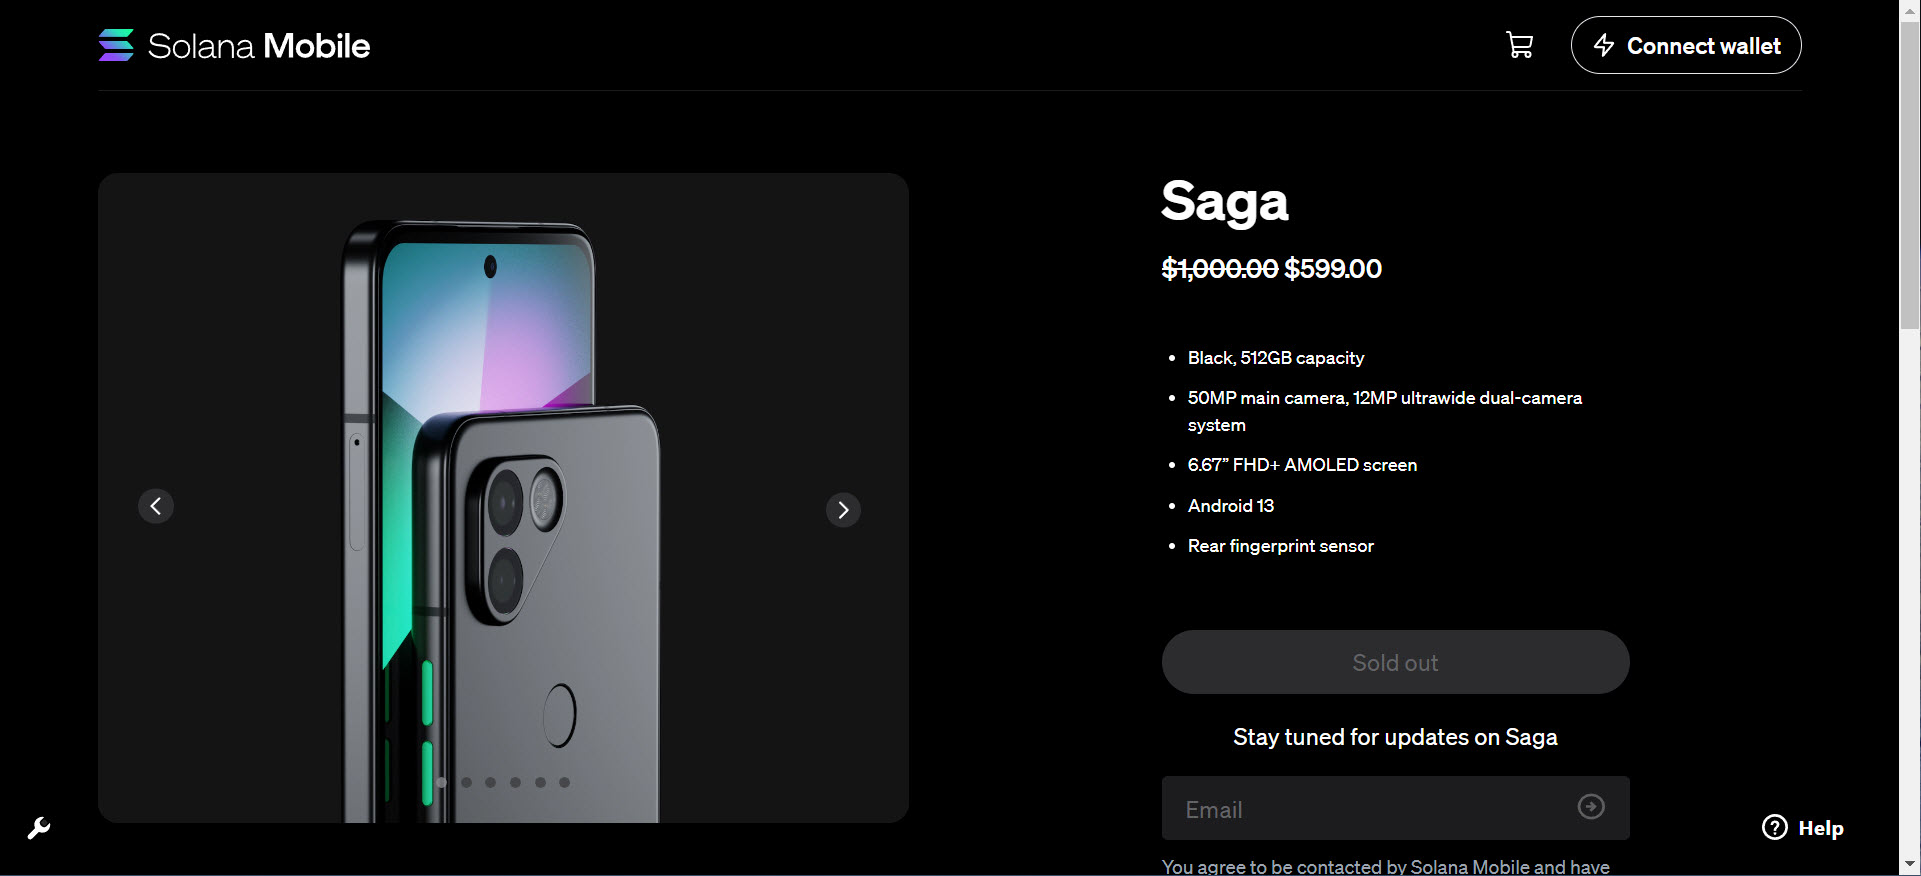Select the last carousel navigation dot
The image size is (1921, 876).
[565, 782]
